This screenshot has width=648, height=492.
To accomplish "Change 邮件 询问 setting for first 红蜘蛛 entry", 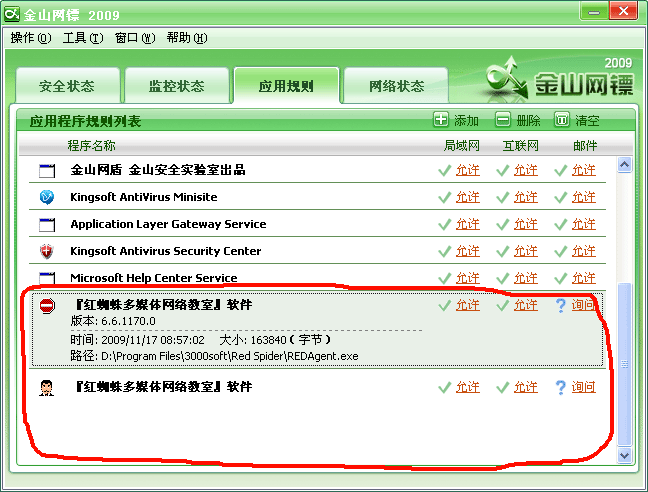I will click(x=583, y=305).
